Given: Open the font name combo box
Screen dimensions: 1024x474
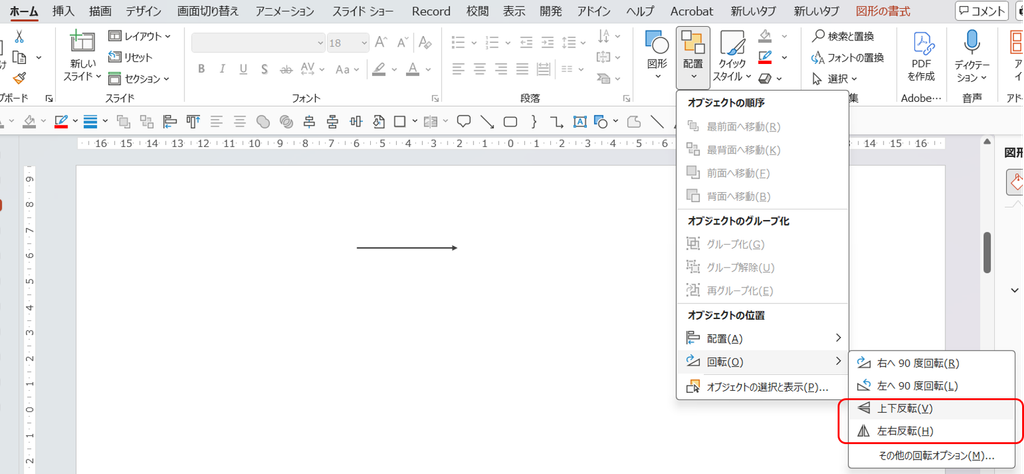Looking at the screenshot, I should [258, 43].
